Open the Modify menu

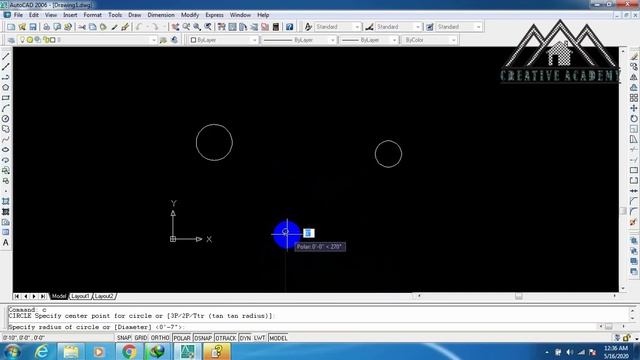190,15
